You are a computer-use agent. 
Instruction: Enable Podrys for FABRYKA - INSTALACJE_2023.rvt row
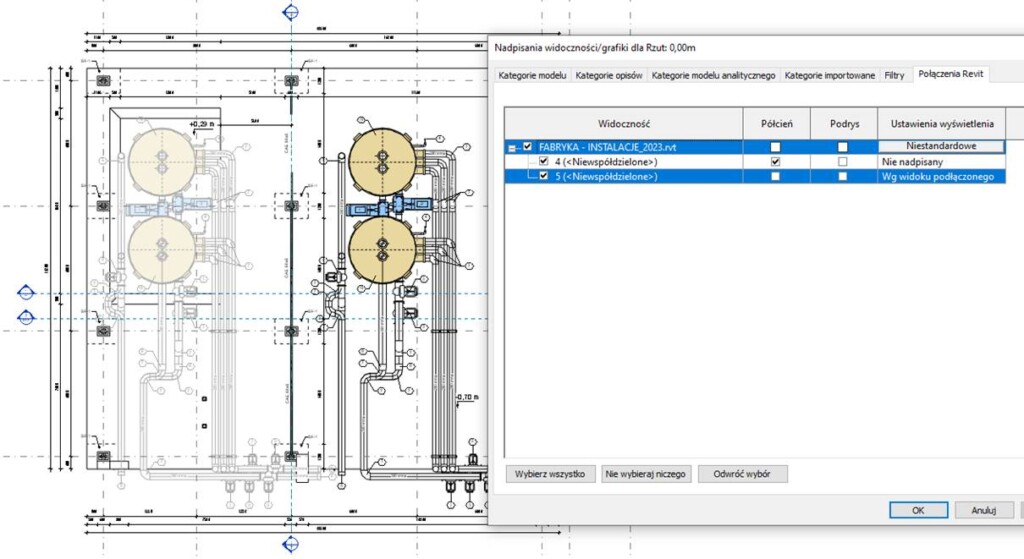[842, 147]
